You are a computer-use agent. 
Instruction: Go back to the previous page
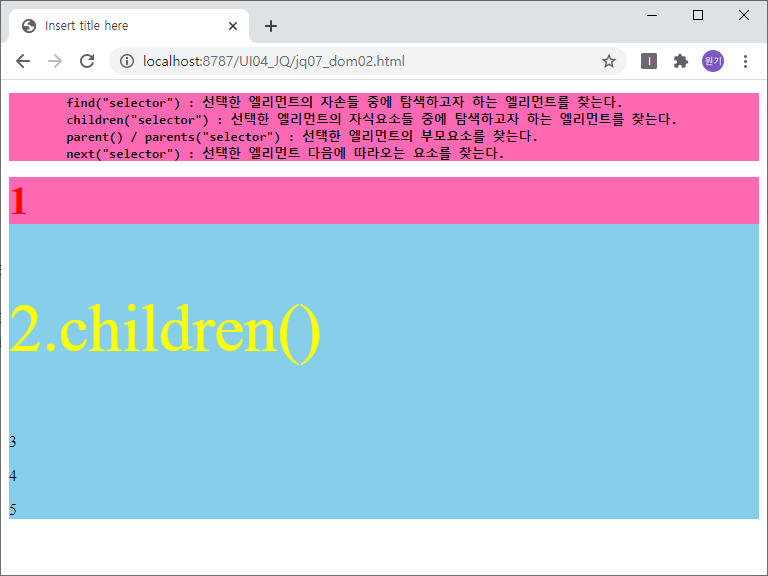point(23,61)
